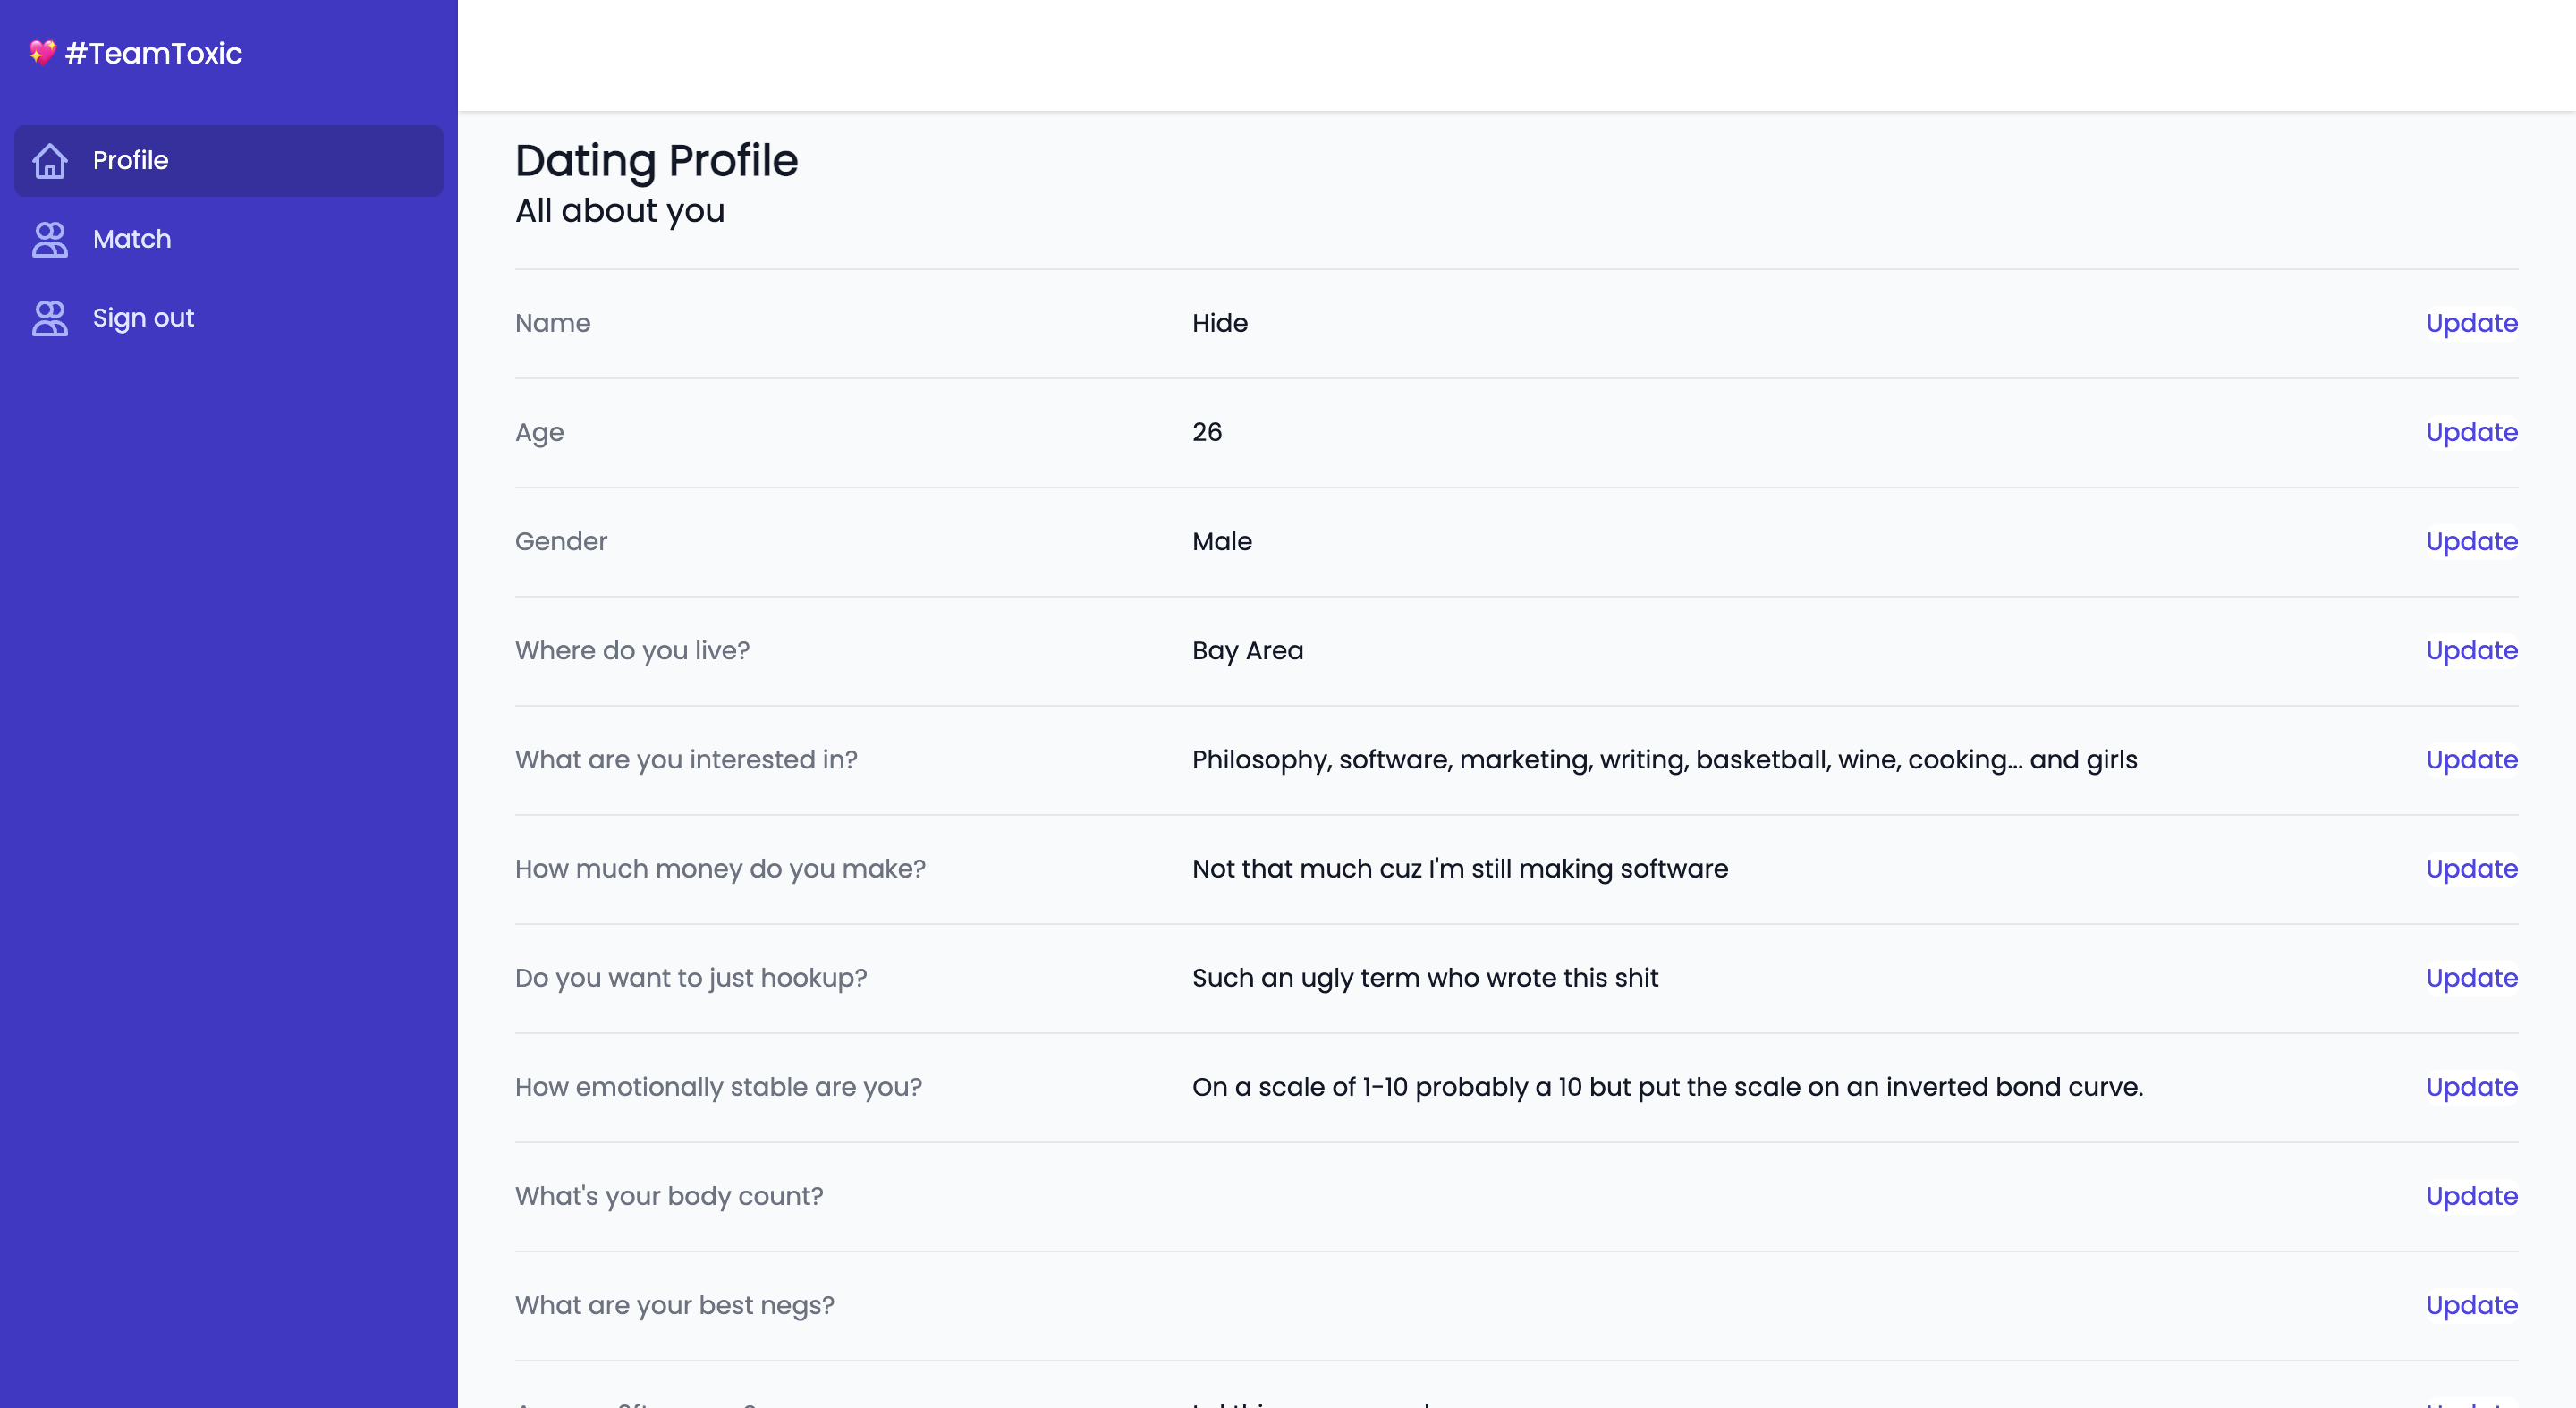Update the money answer
The width and height of the screenshot is (2576, 1408).
(2471, 868)
